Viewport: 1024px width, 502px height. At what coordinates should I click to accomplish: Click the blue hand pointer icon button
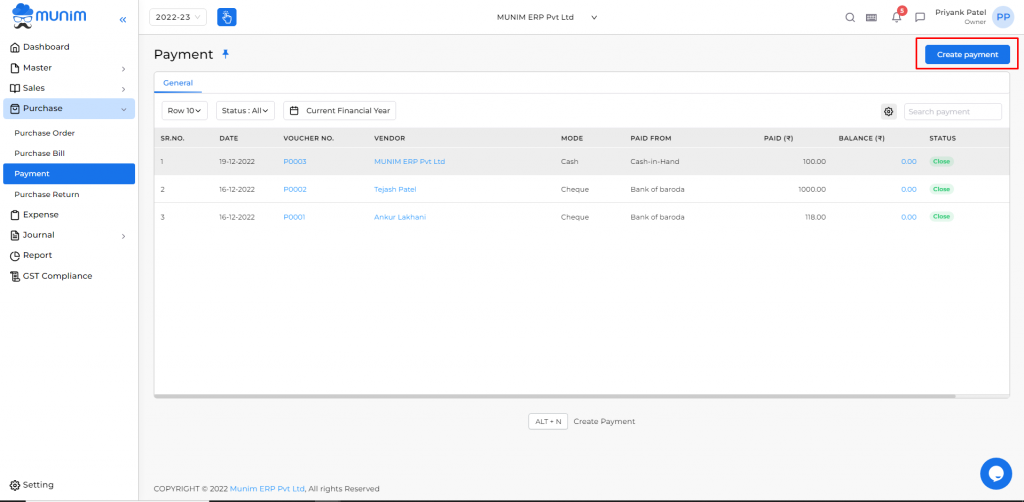click(x=227, y=17)
